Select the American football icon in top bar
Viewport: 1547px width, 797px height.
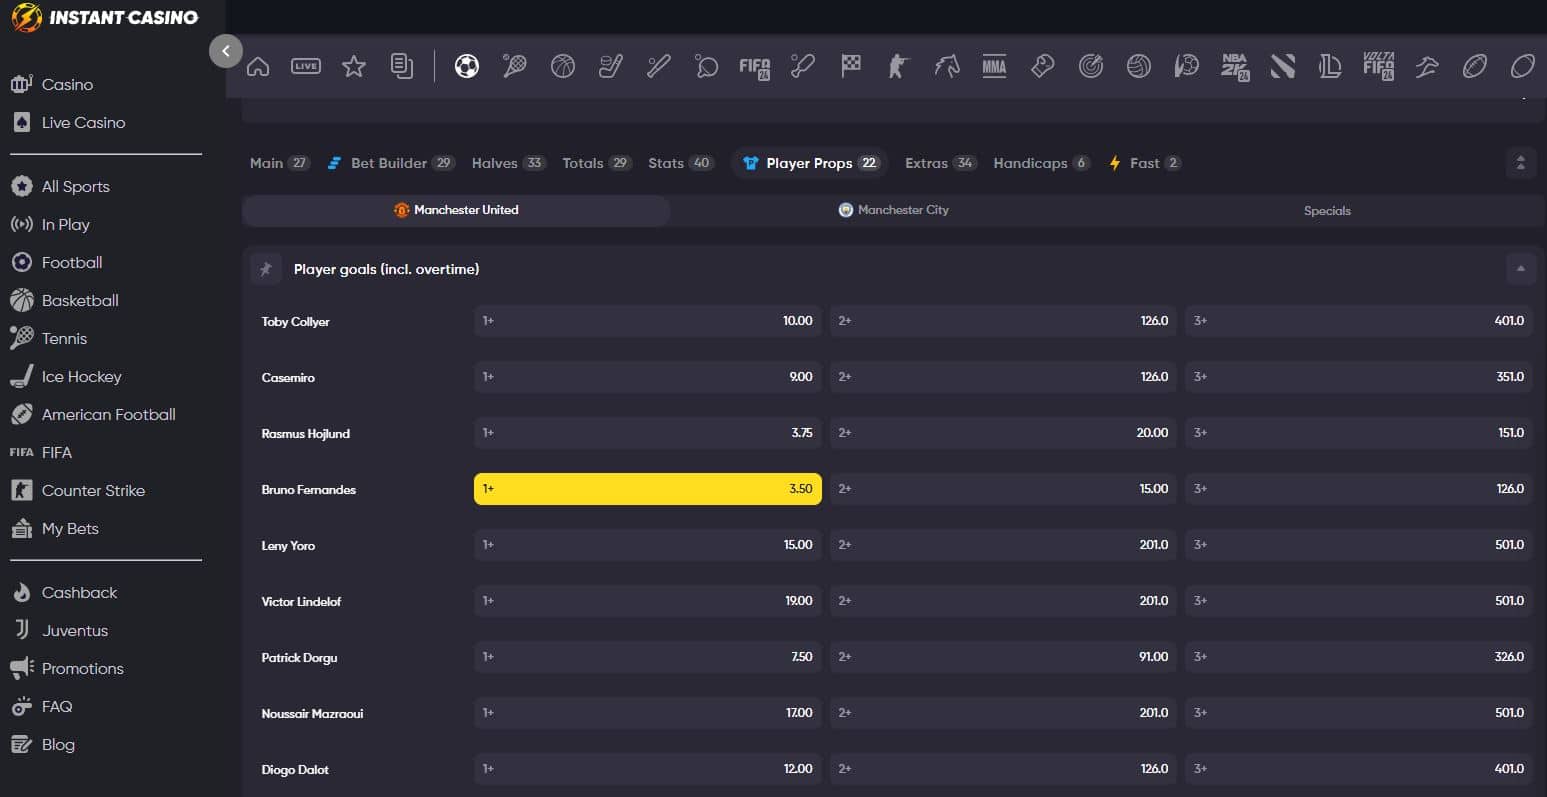tap(1475, 67)
